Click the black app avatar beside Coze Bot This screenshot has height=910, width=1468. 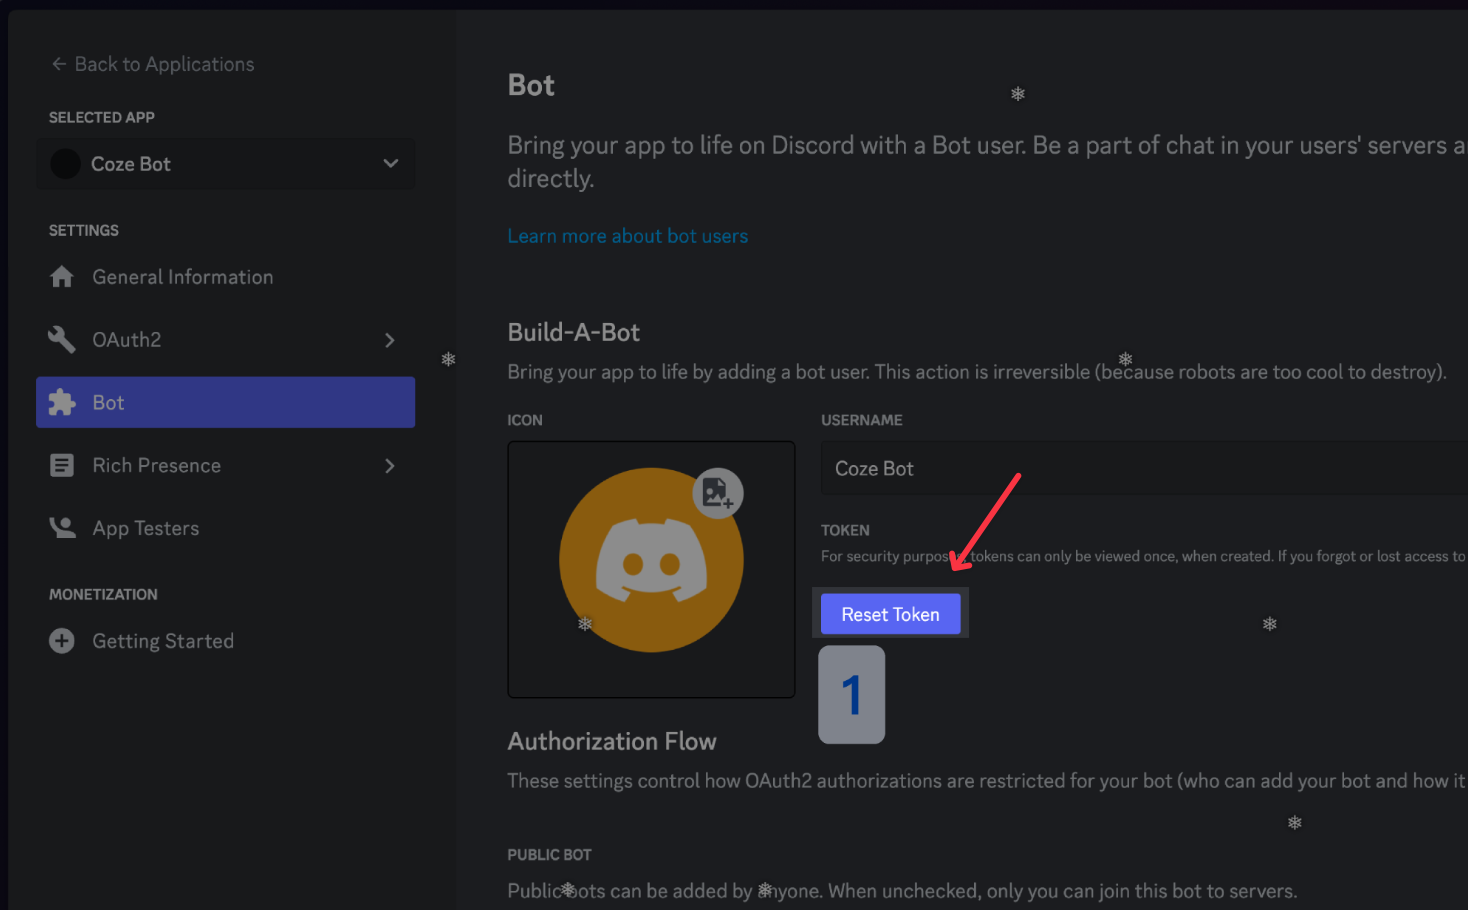tap(66, 164)
